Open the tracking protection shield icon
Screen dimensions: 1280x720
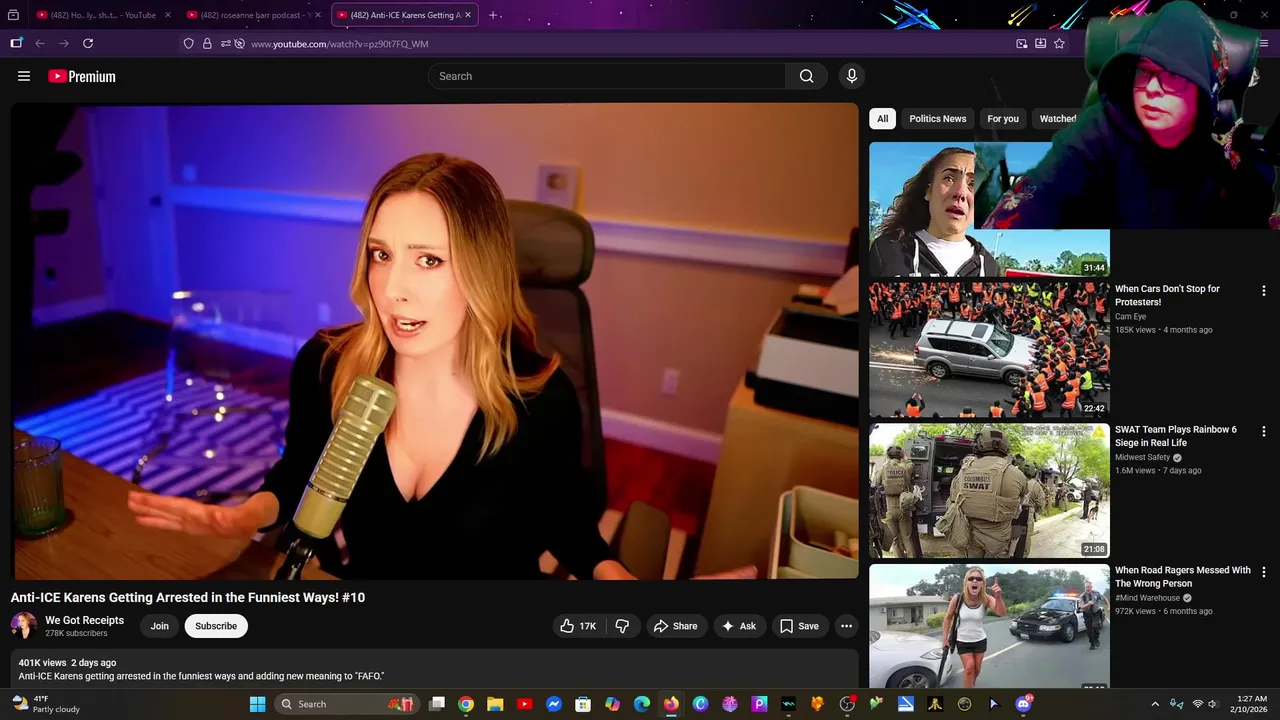tap(188, 44)
